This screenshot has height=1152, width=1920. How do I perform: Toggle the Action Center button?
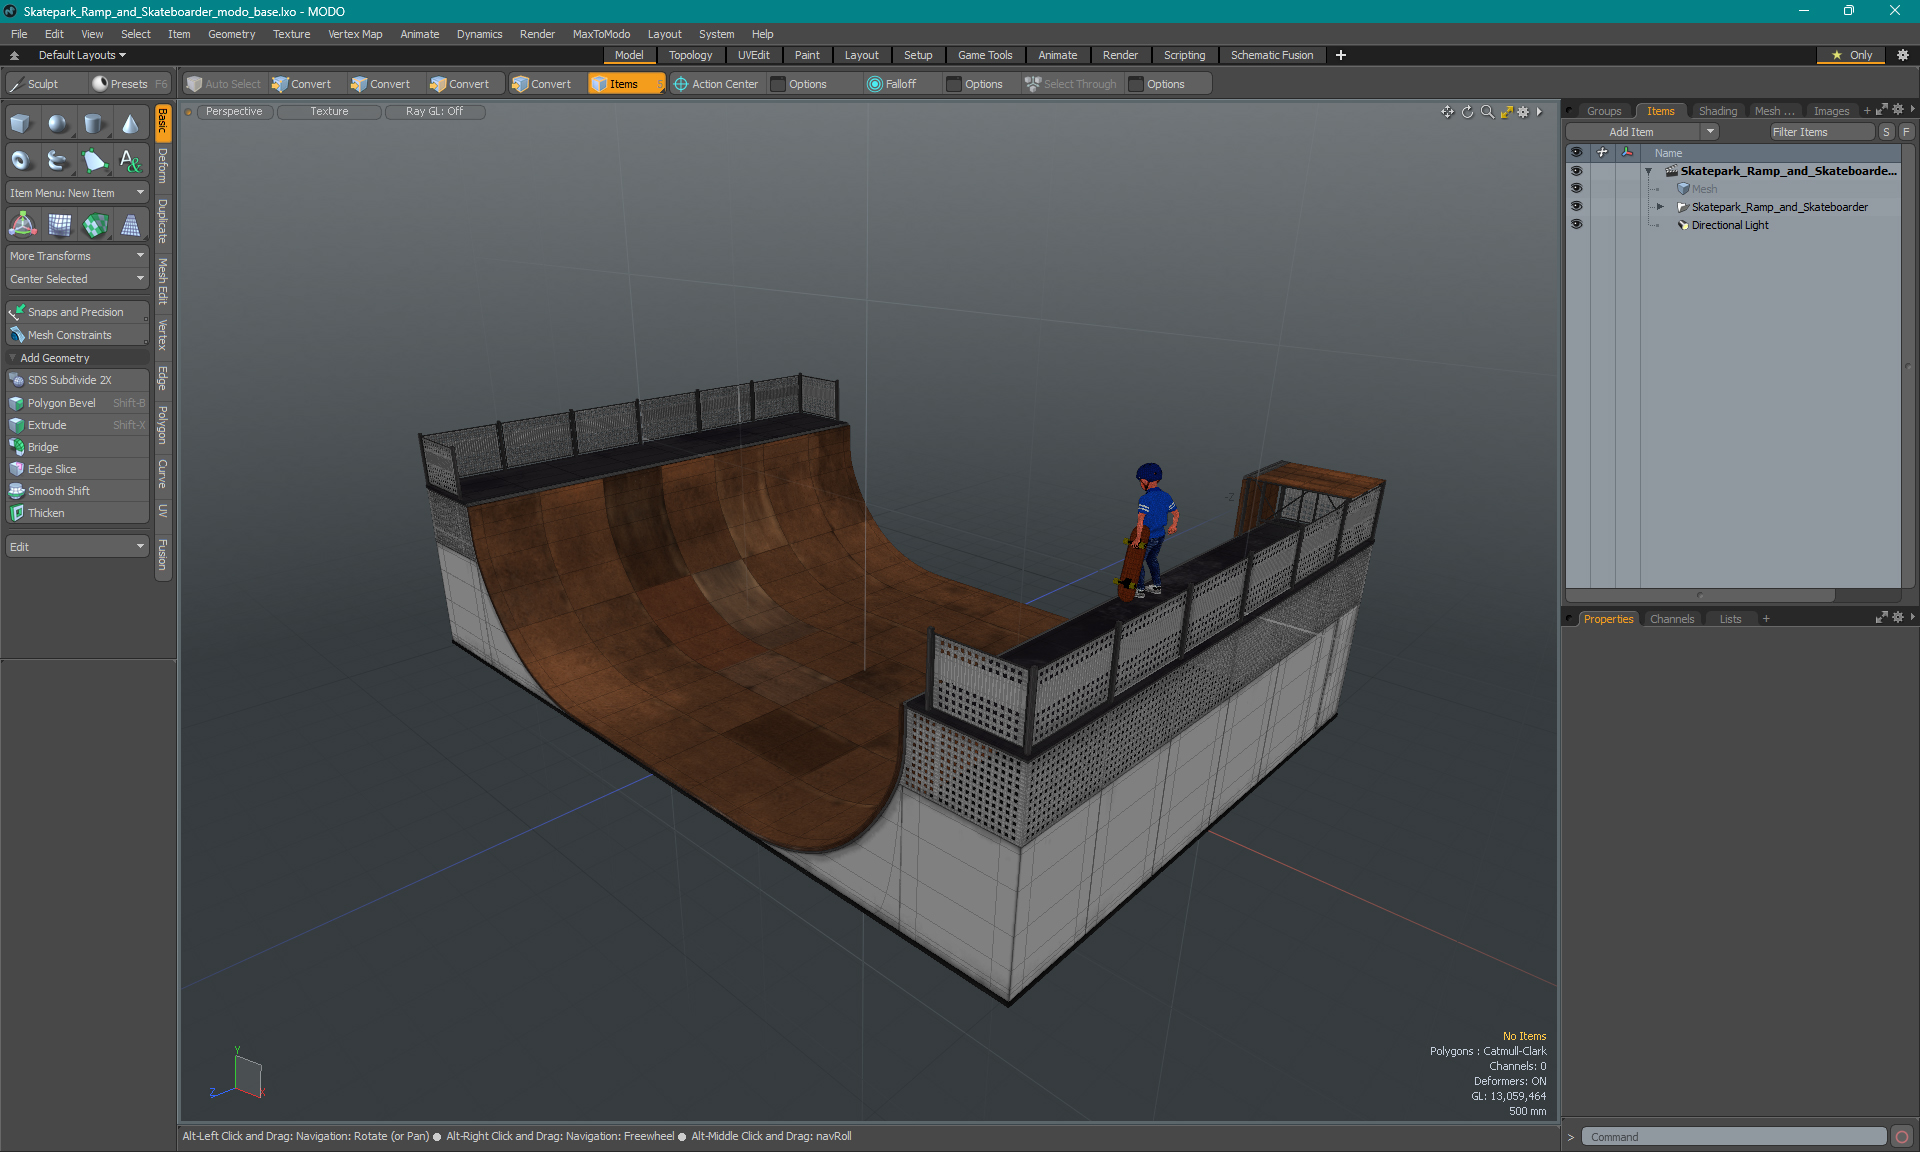[716, 84]
